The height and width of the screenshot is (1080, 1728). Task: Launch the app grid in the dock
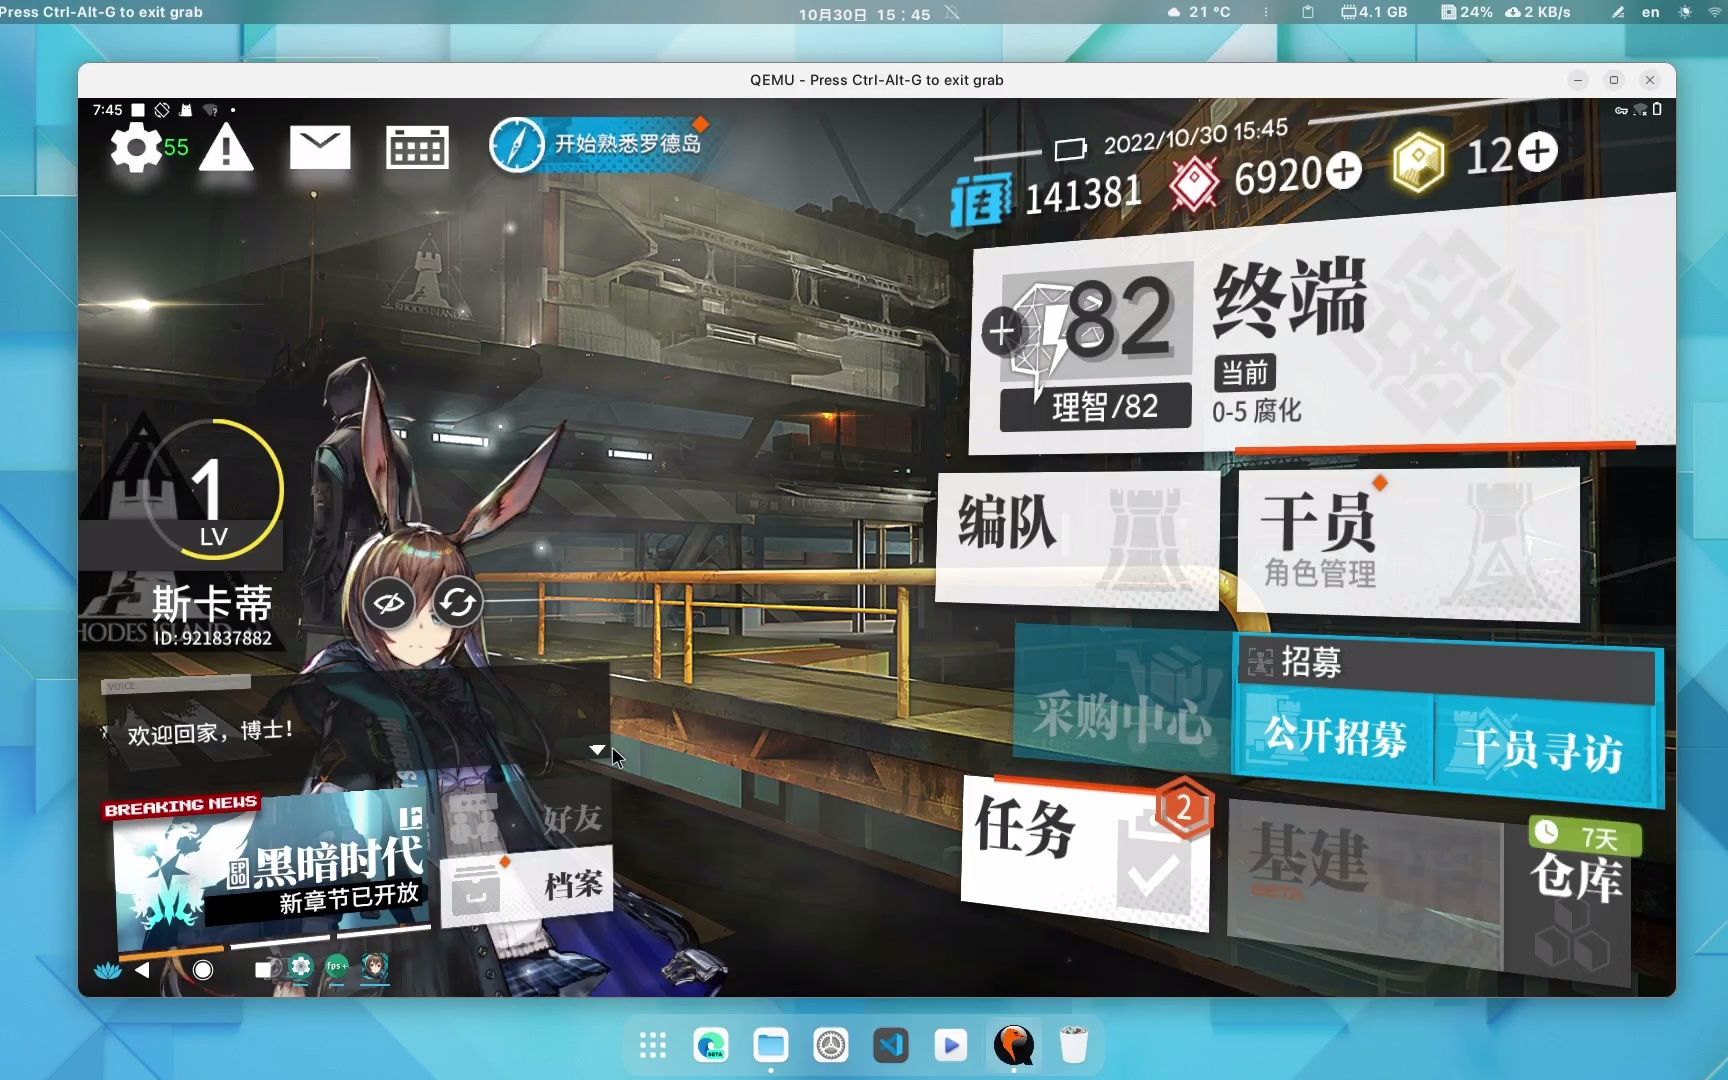click(x=653, y=1046)
